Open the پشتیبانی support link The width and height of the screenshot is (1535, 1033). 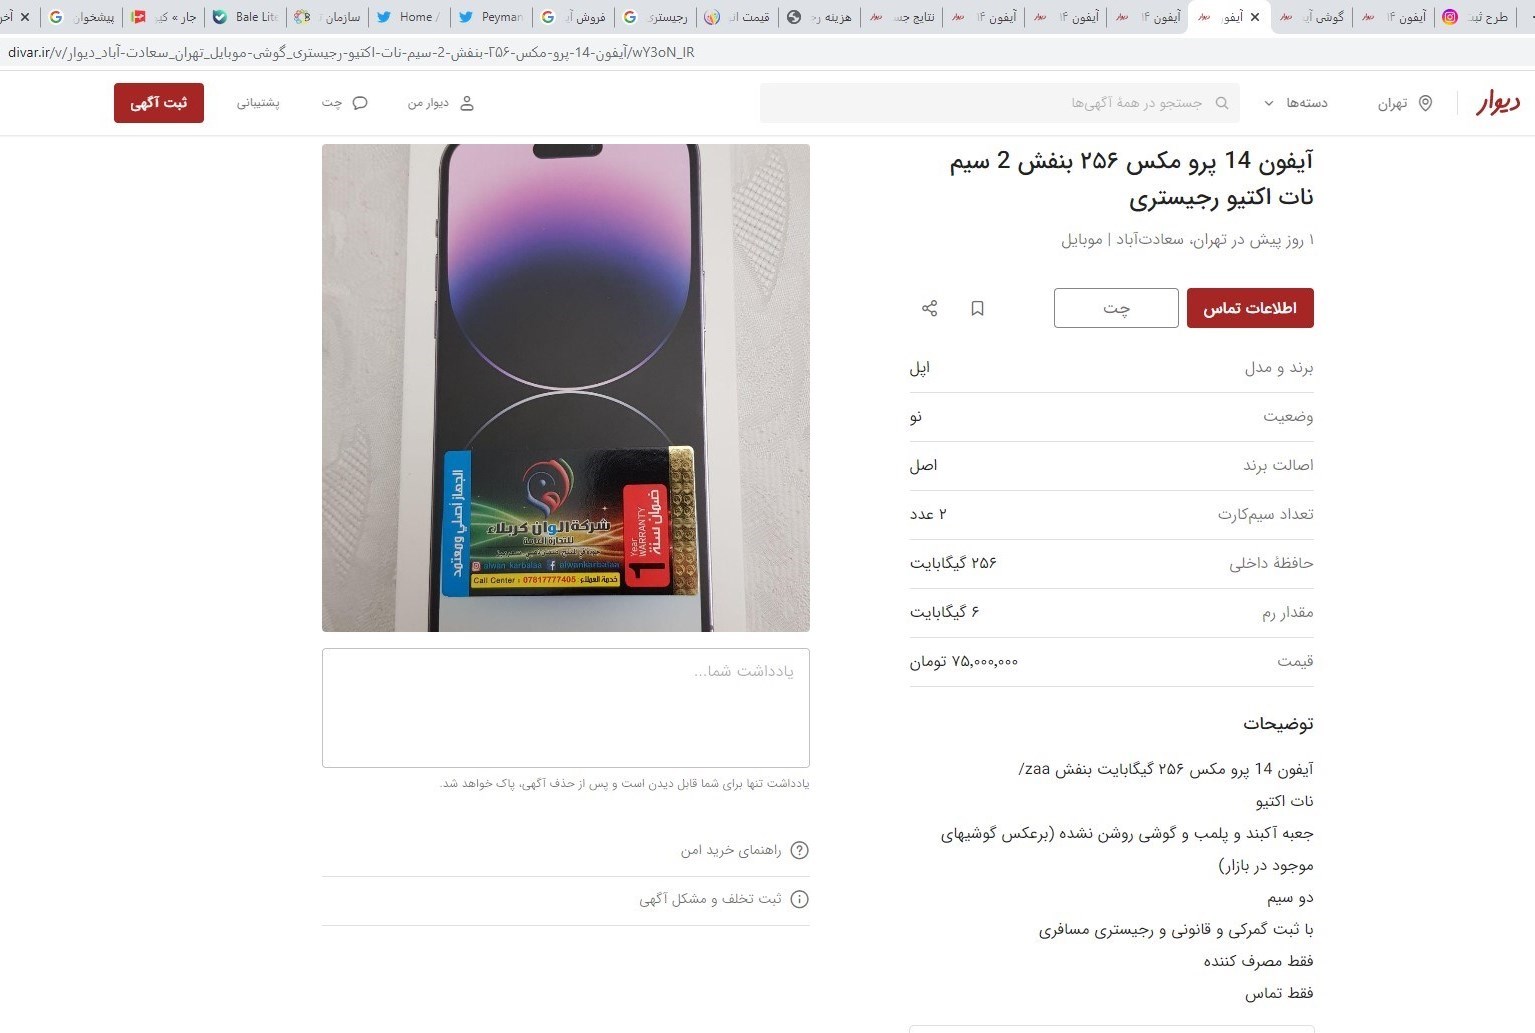point(258,103)
